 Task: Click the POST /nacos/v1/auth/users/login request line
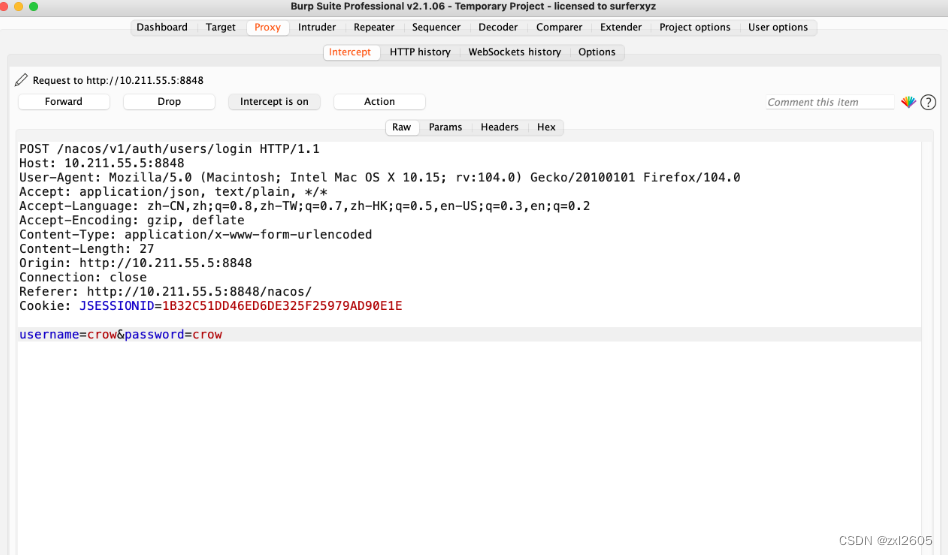click(169, 149)
